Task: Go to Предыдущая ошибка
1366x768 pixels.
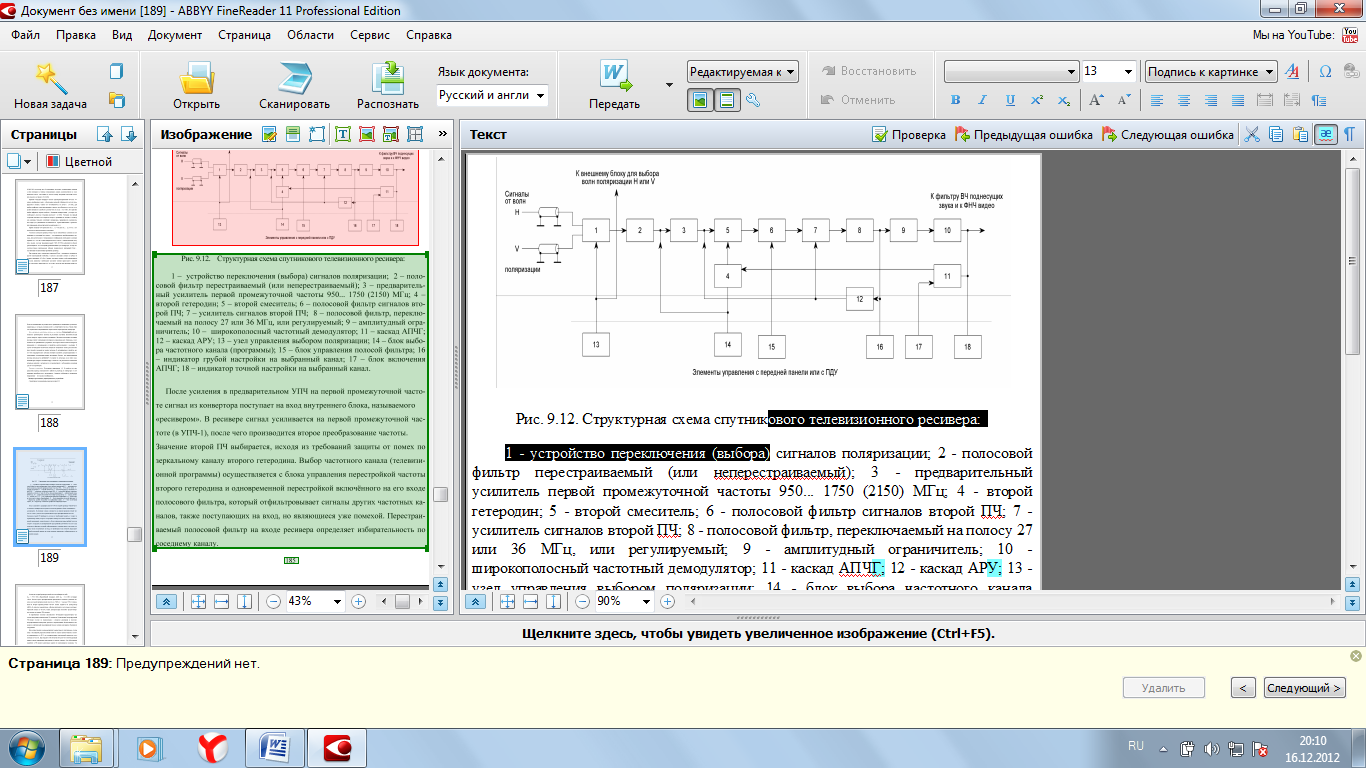Action: [x=1024, y=134]
